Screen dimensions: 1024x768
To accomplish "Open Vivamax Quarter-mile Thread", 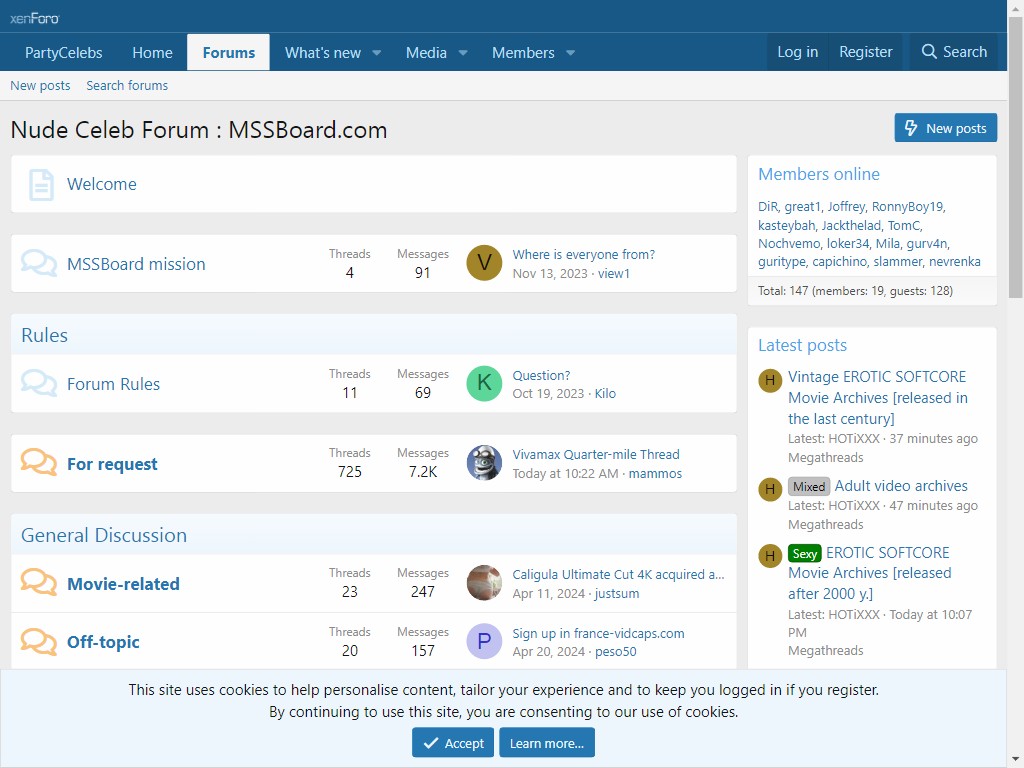I will 596,455.
